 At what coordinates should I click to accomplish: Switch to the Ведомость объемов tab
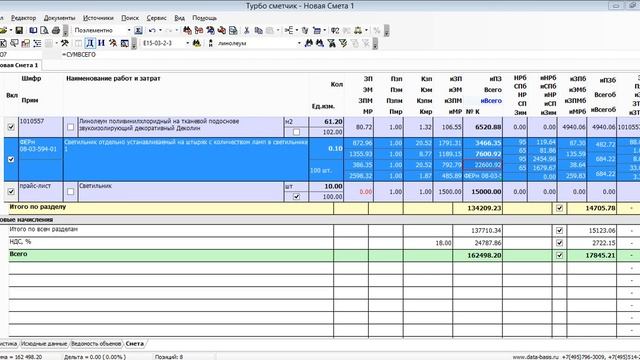click(96, 344)
